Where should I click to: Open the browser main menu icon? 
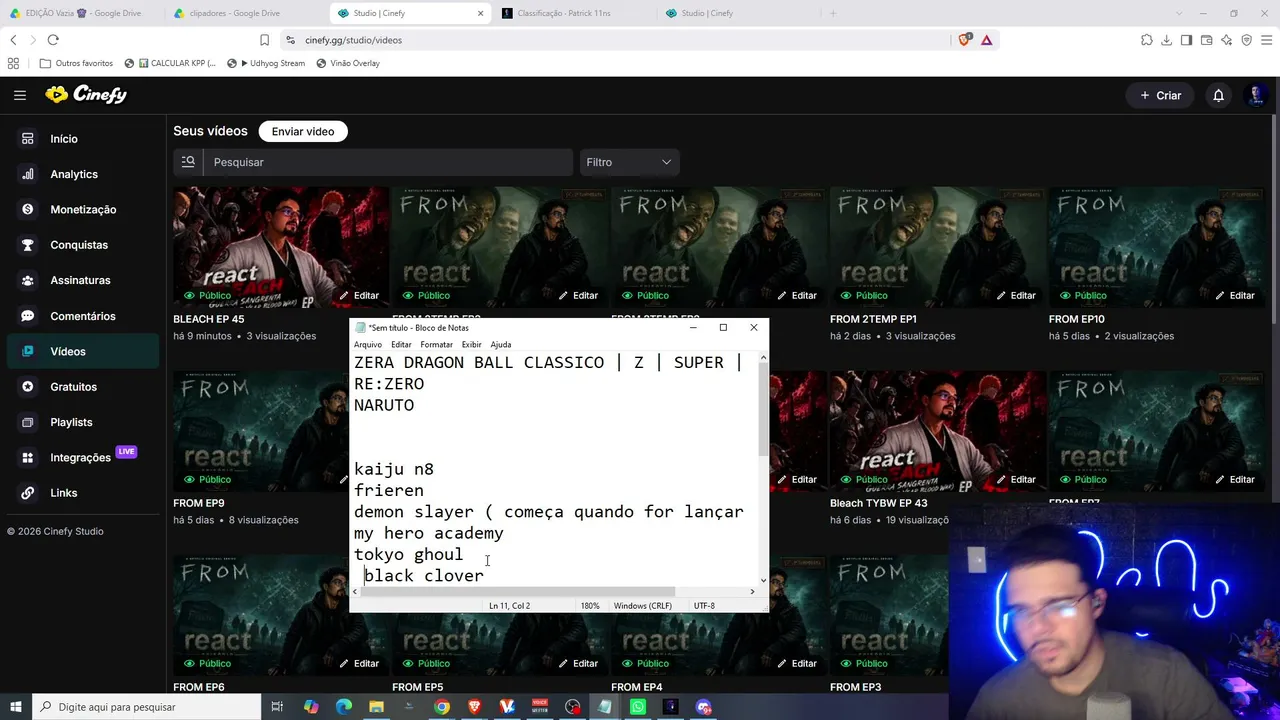(x=1267, y=40)
